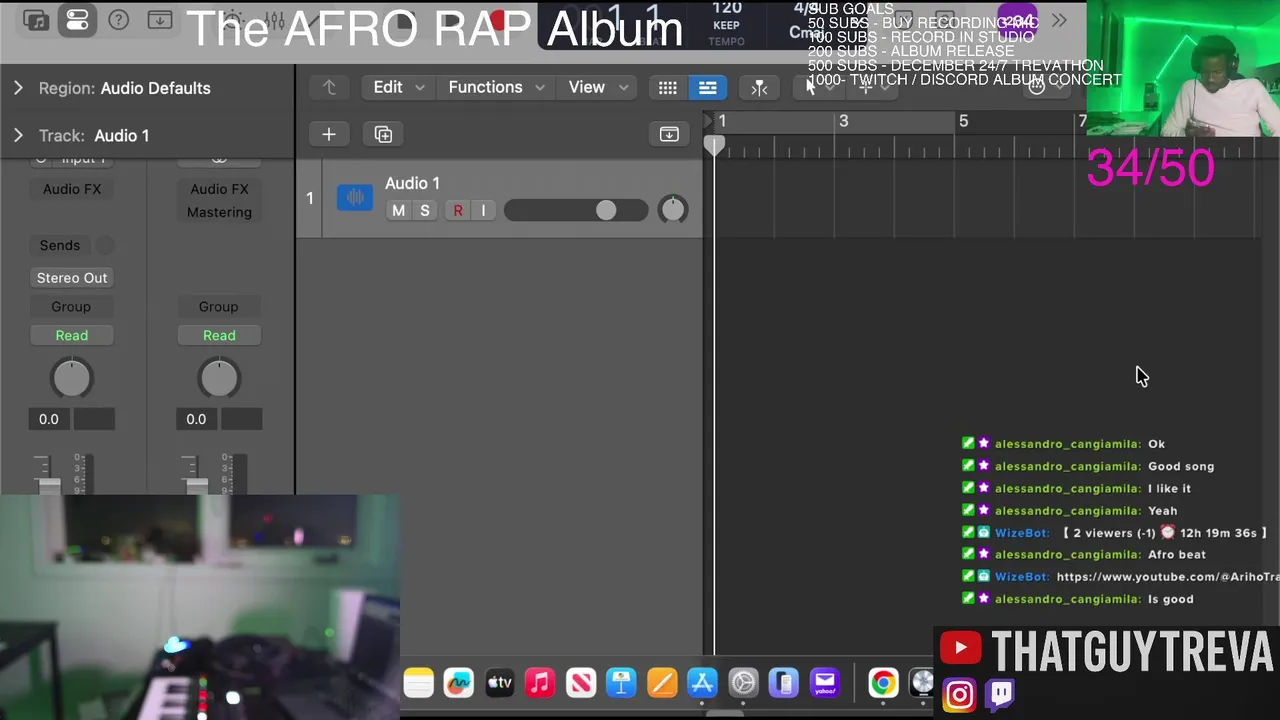The width and height of the screenshot is (1280, 720).
Task: Open App Store in the dock
Action: click(702, 683)
